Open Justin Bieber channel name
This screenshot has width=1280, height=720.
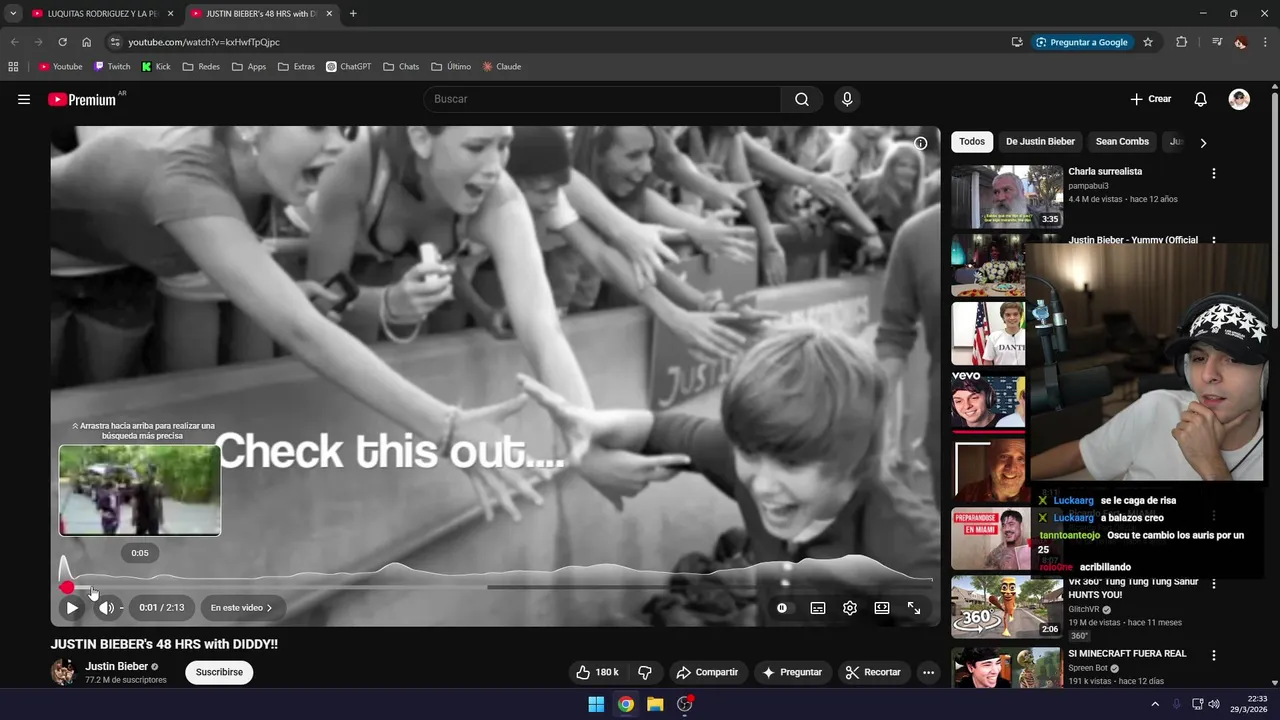pos(116,666)
